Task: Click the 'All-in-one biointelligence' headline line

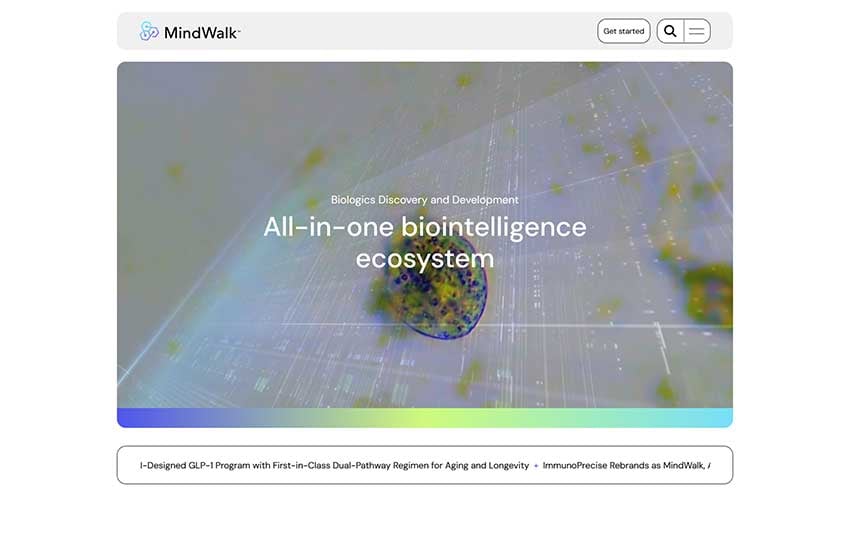Action: [424, 227]
